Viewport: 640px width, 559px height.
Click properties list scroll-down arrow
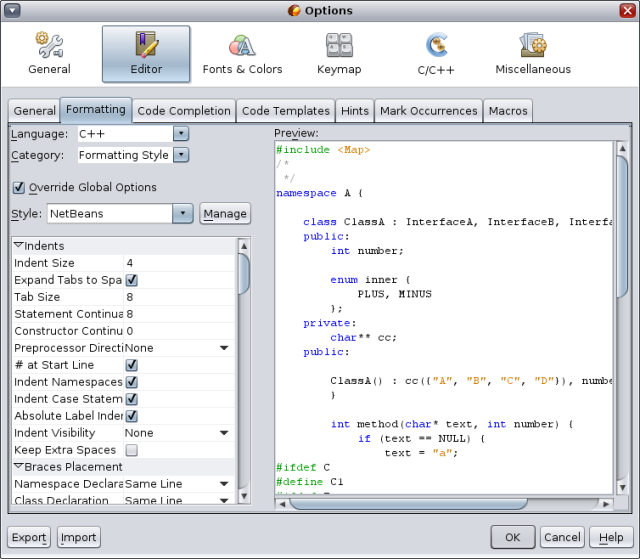(x=244, y=496)
